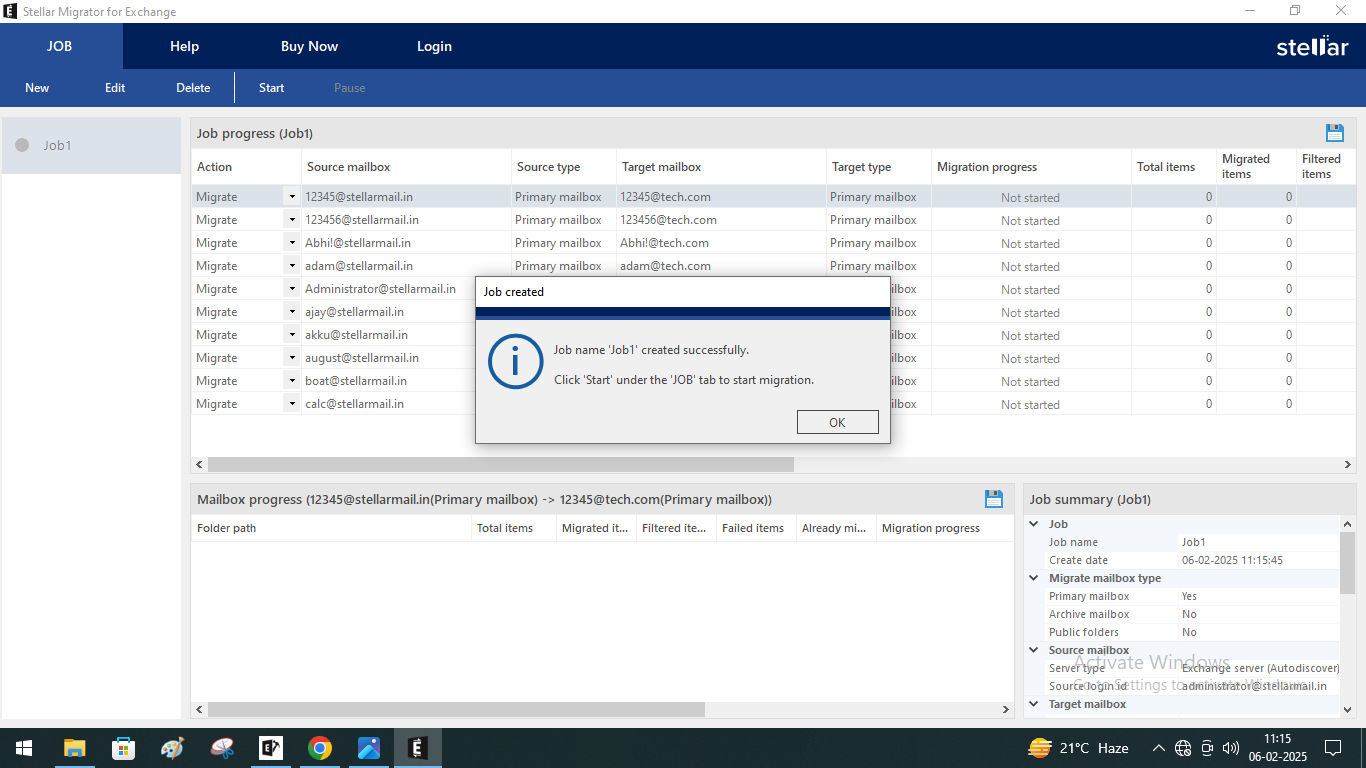Open Microsoft Store taskbar icon

click(123, 748)
